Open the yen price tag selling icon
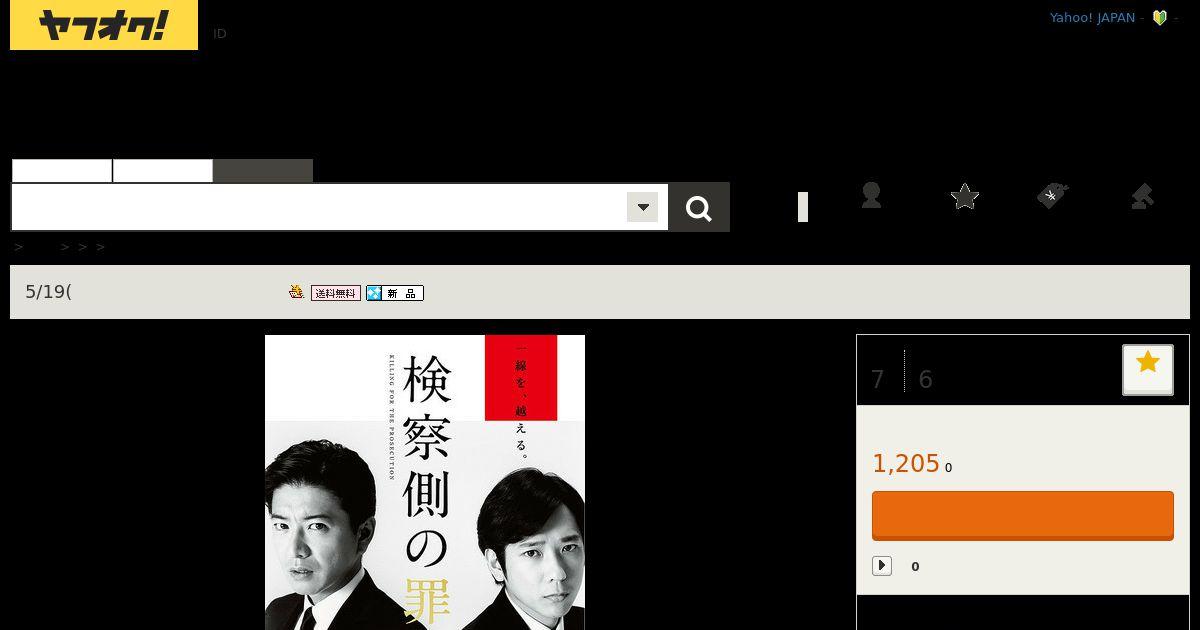Viewport: 1200px width, 630px height. (1053, 195)
